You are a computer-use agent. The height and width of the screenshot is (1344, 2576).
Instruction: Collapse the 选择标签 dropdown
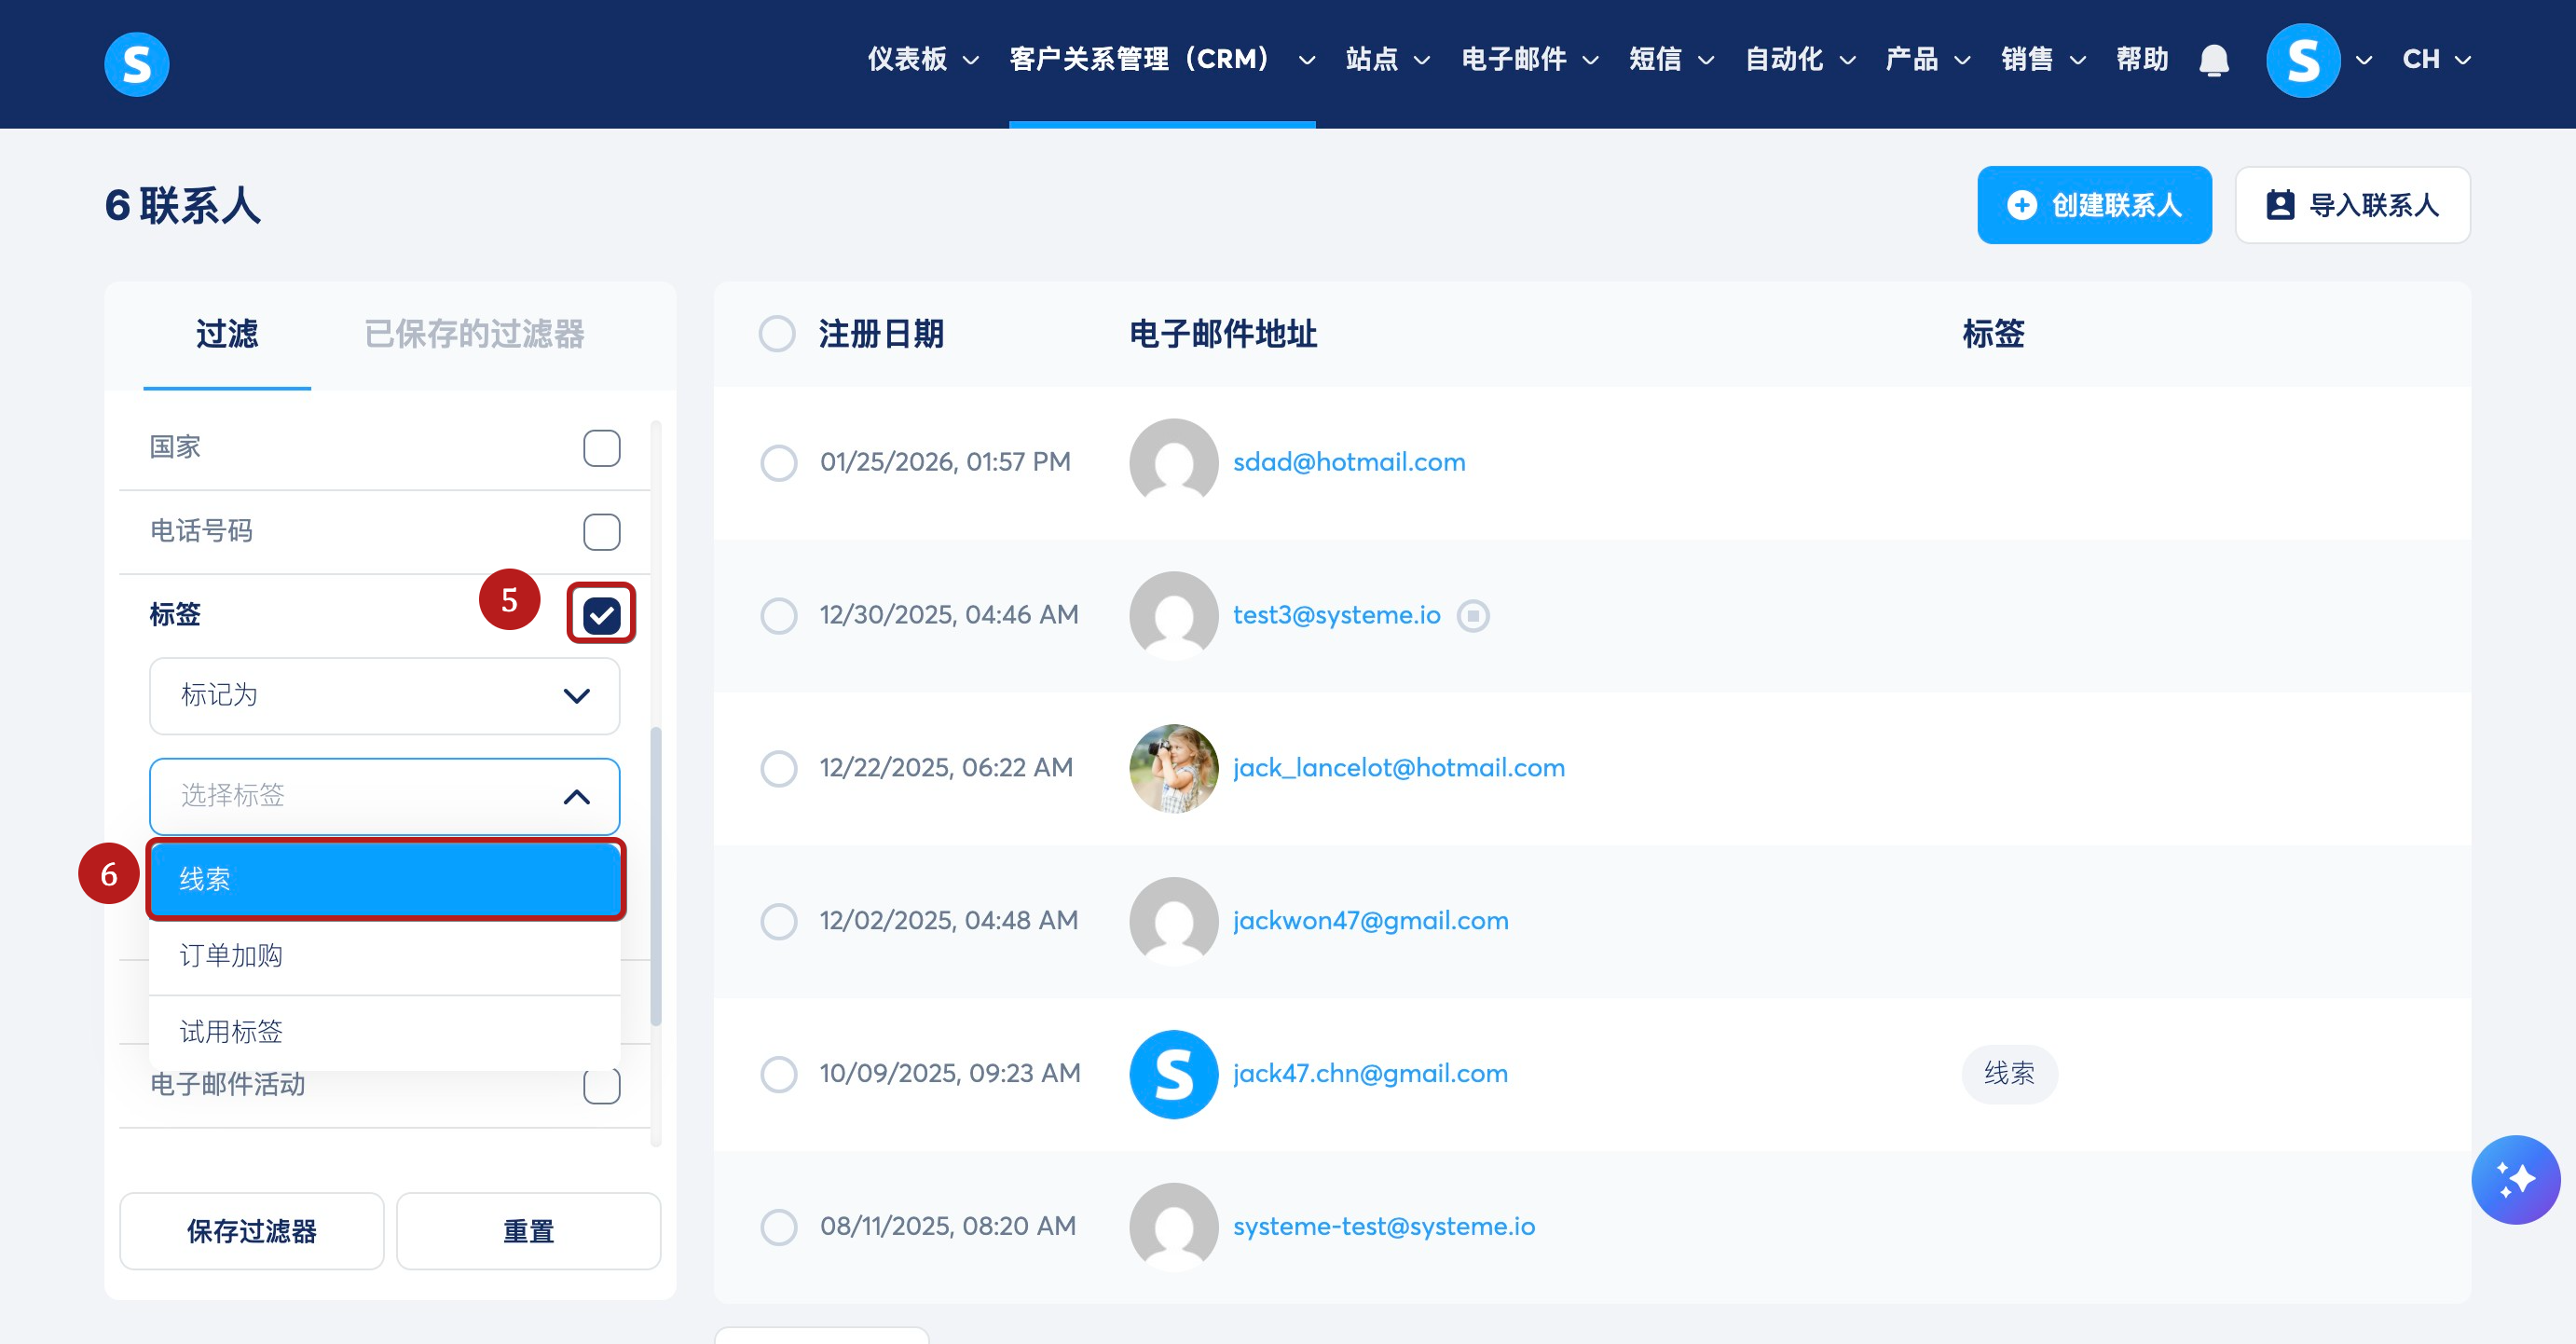click(576, 796)
